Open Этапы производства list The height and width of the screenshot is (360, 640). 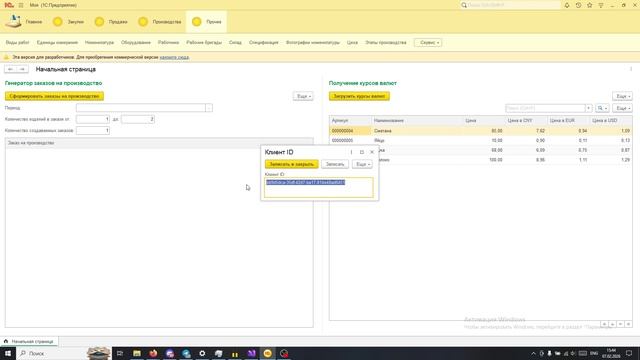pyautogui.click(x=386, y=42)
